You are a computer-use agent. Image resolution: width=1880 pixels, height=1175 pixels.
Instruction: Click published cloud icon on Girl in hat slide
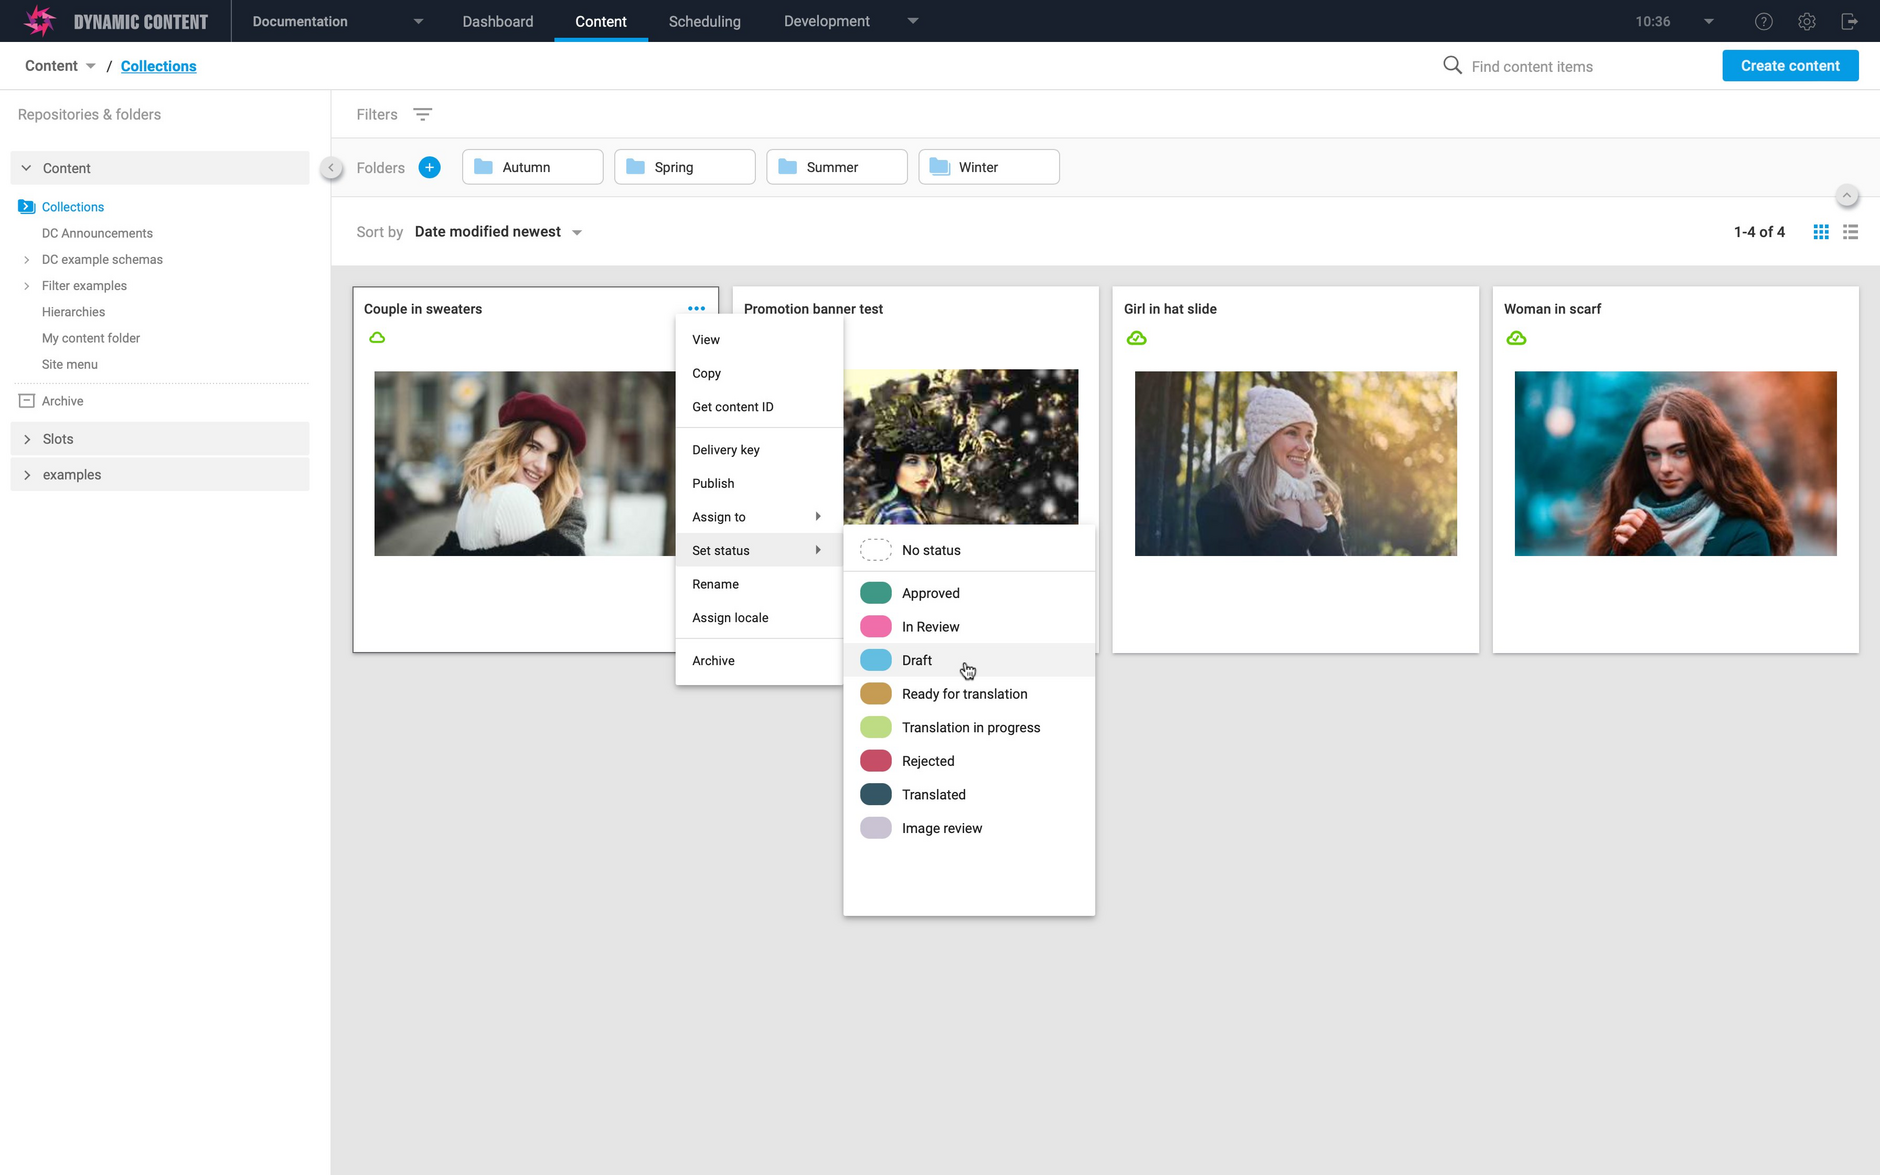(x=1137, y=338)
